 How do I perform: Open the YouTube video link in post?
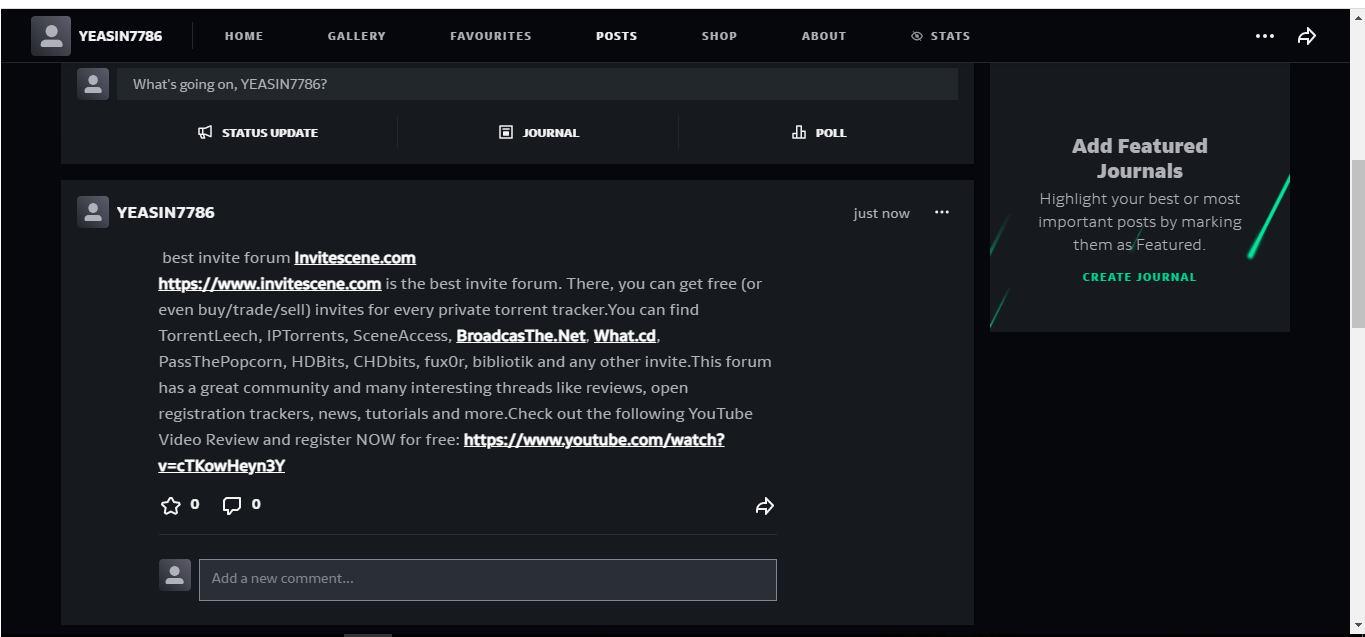593,440
